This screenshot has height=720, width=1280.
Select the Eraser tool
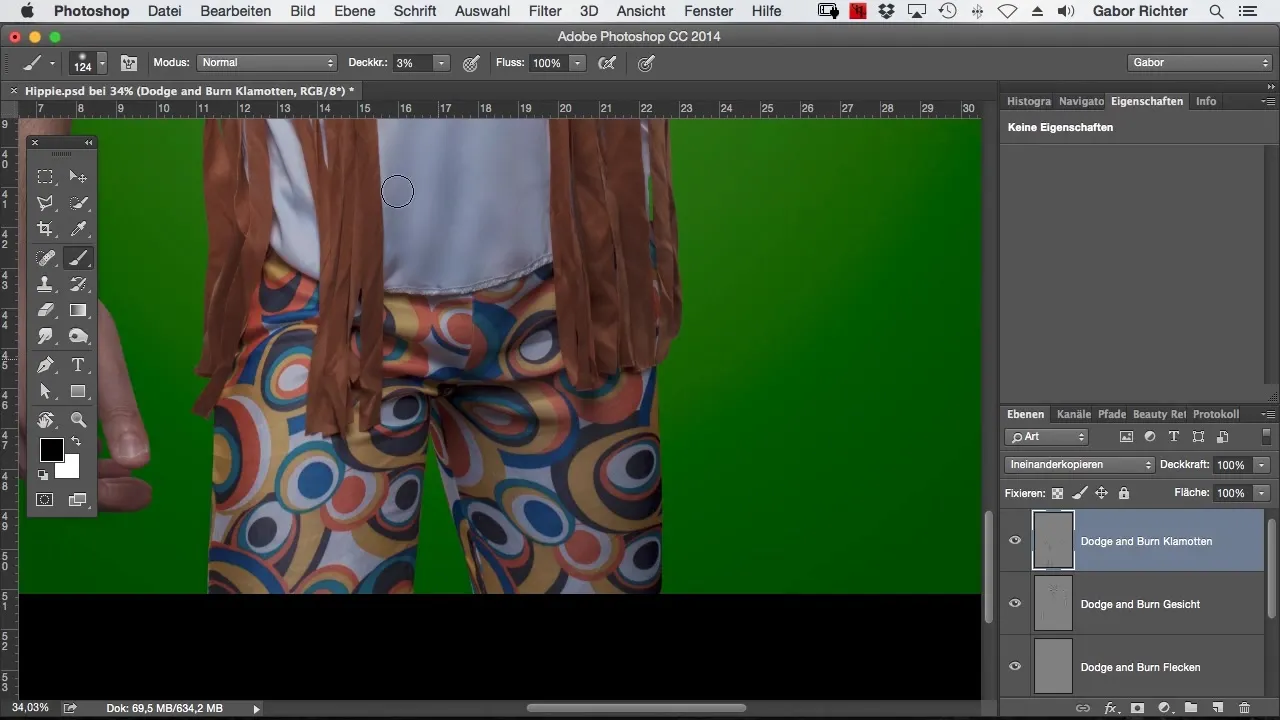point(45,311)
